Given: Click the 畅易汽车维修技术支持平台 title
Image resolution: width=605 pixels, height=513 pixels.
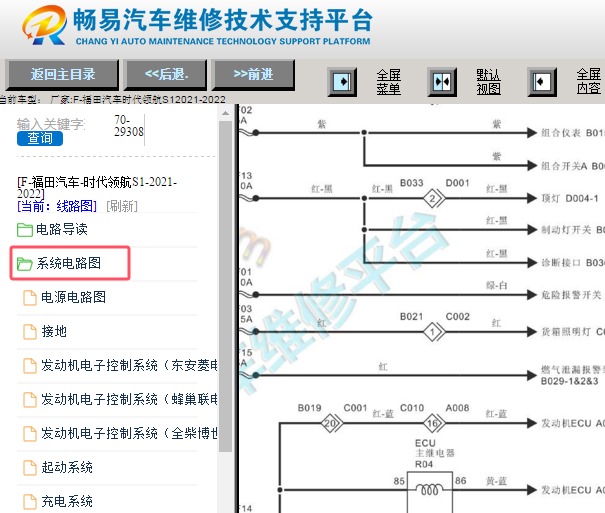Looking at the screenshot, I should tap(223, 20).
